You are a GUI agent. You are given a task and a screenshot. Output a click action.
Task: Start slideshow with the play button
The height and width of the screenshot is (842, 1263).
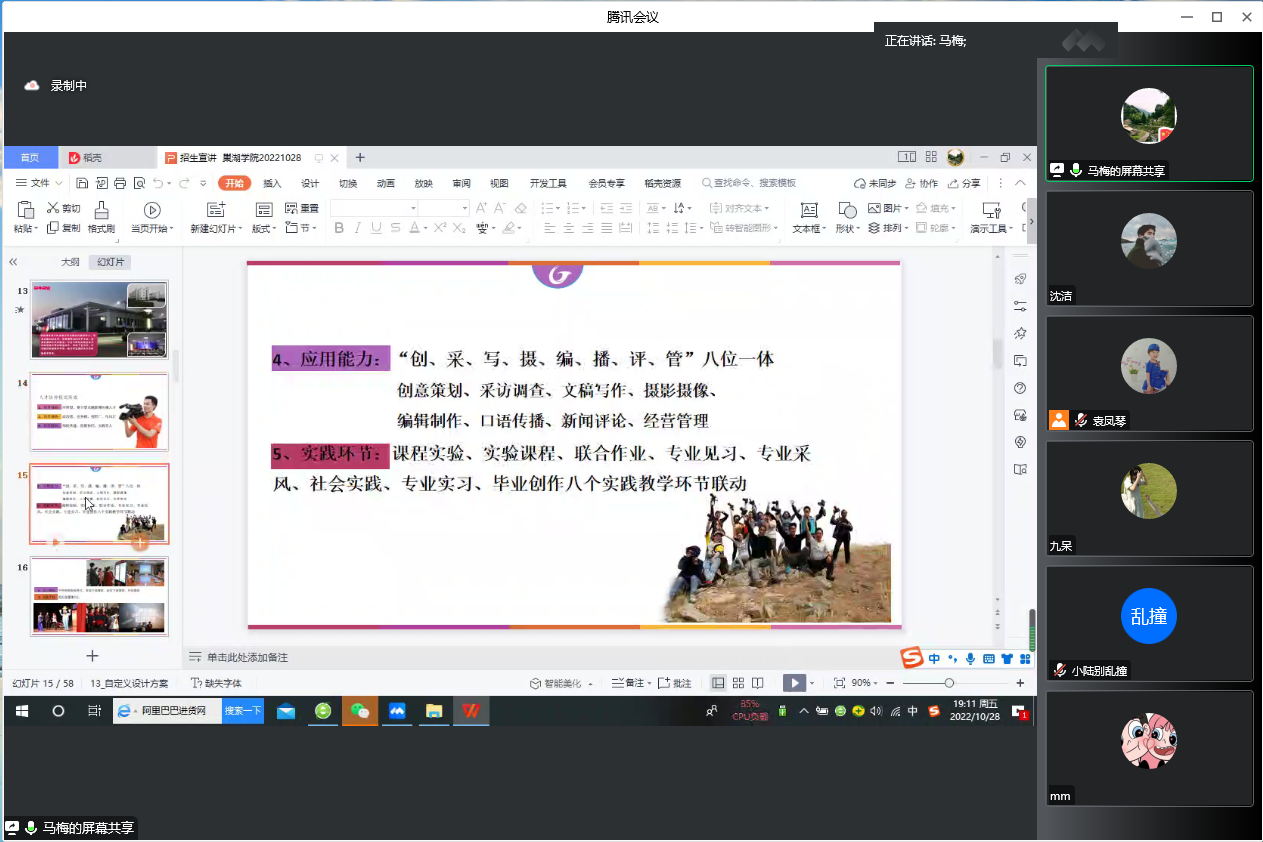pyautogui.click(x=794, y=683)
